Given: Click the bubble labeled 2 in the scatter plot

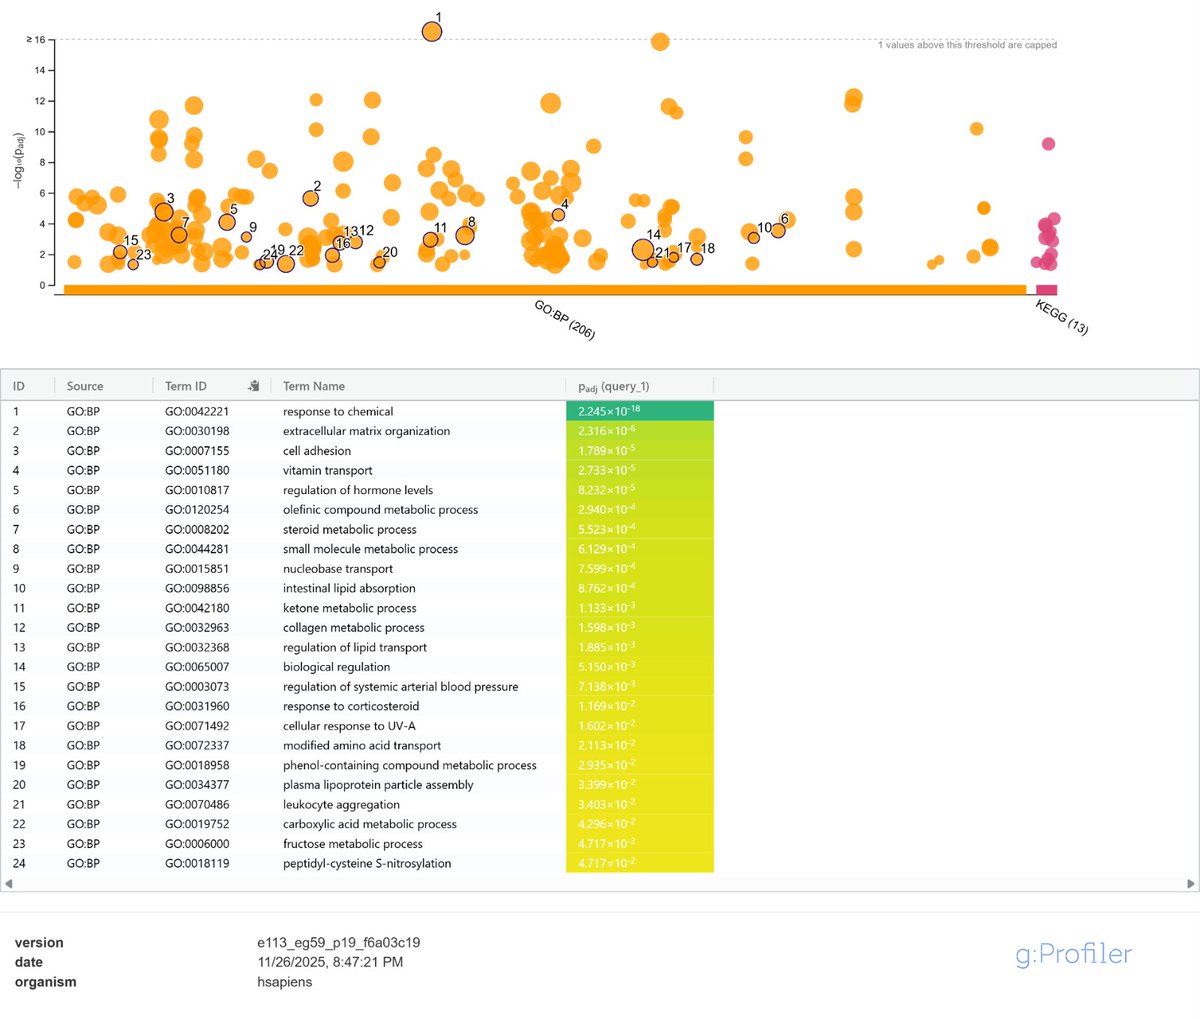Looking at the screenshot, I should coord(309,198).
